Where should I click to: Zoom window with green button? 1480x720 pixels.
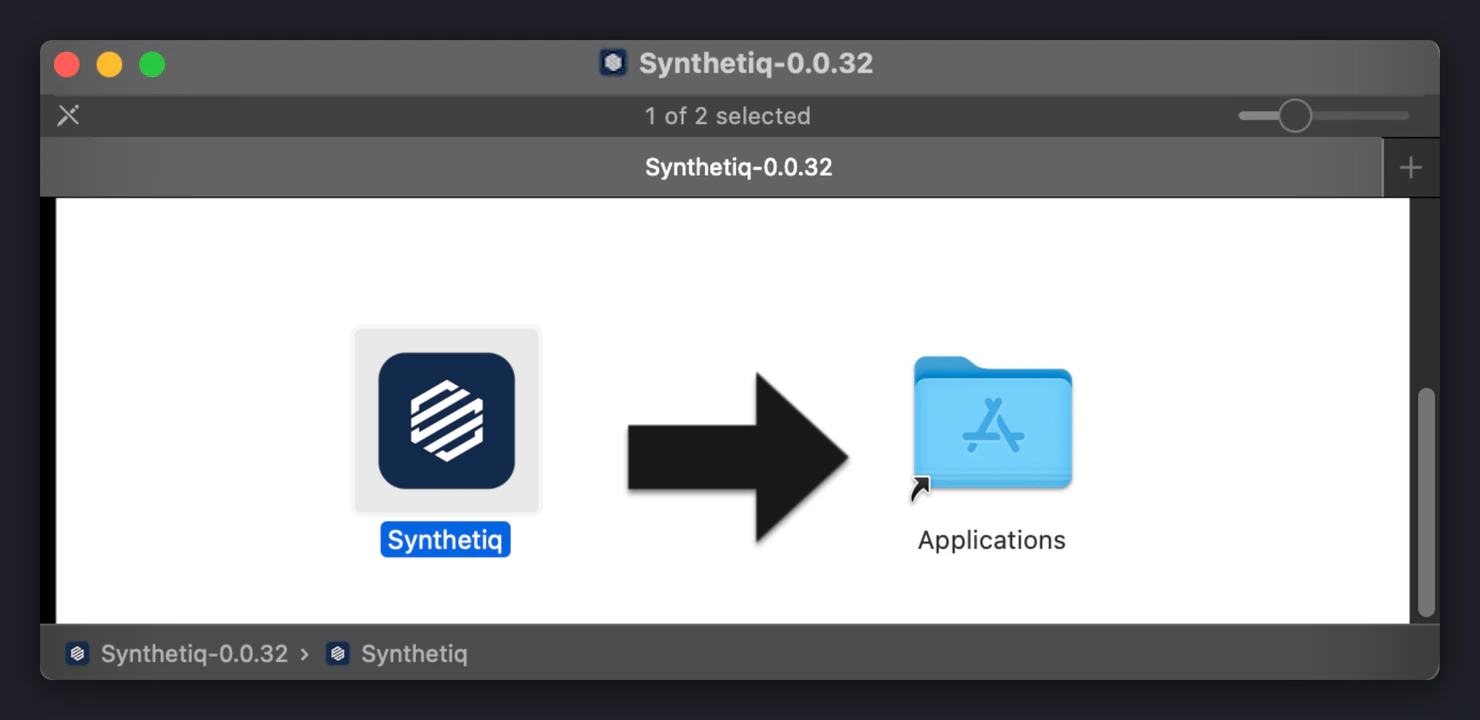pos(152,65)
